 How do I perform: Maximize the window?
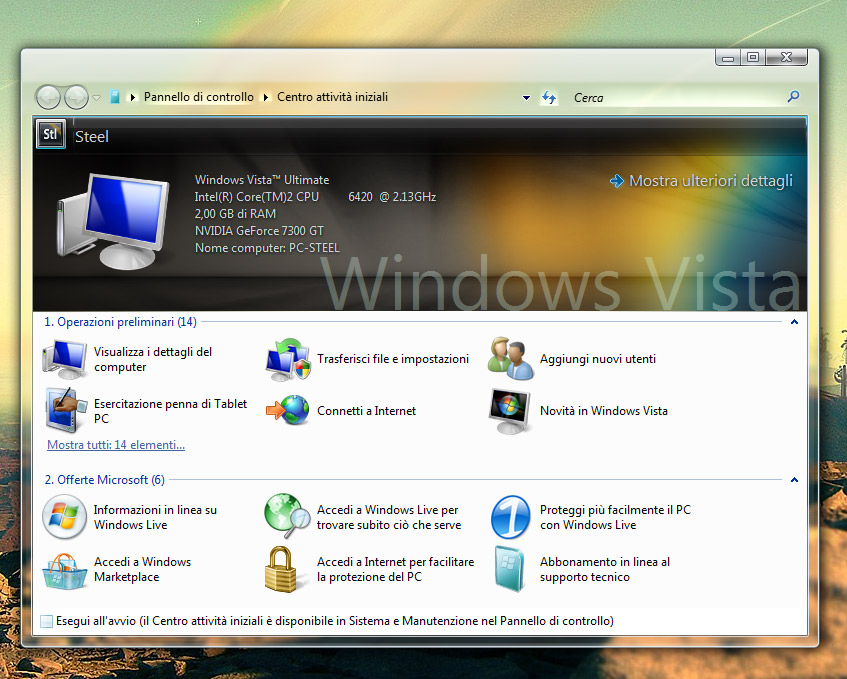point(753,57)
